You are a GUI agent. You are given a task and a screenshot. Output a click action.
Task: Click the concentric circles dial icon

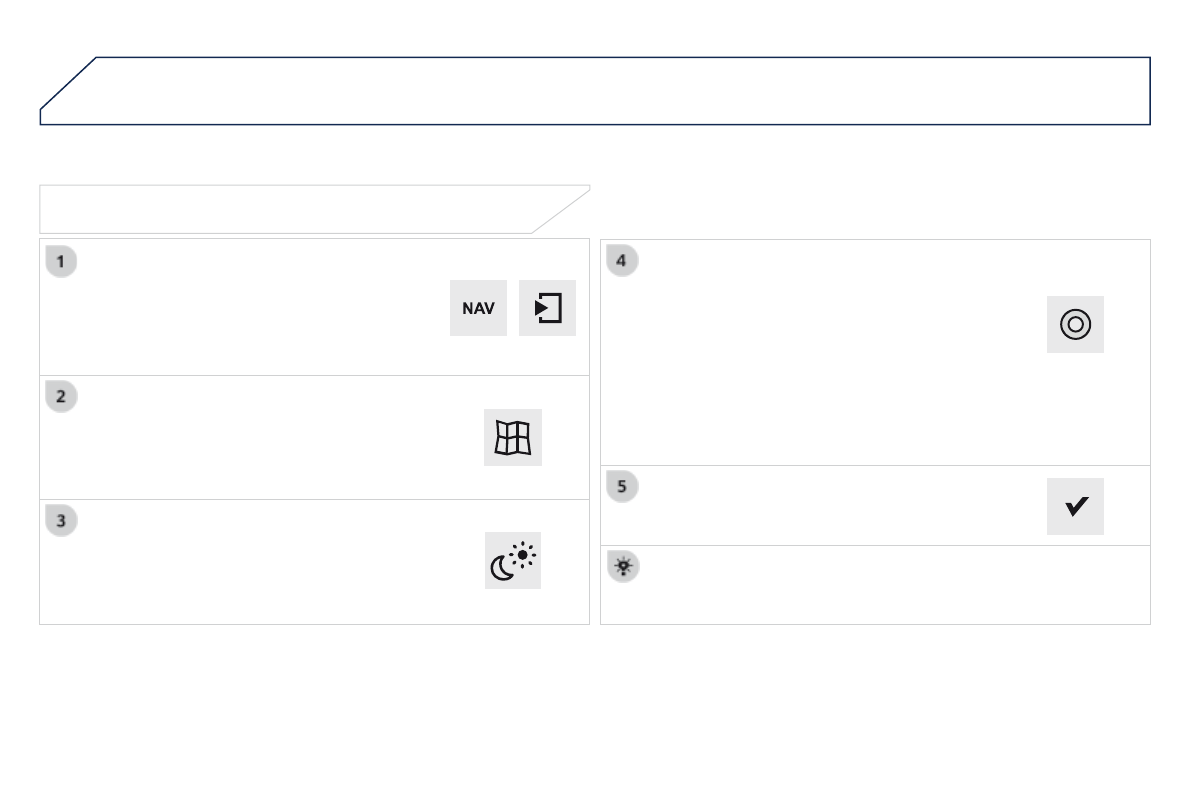coord(1075,324)
